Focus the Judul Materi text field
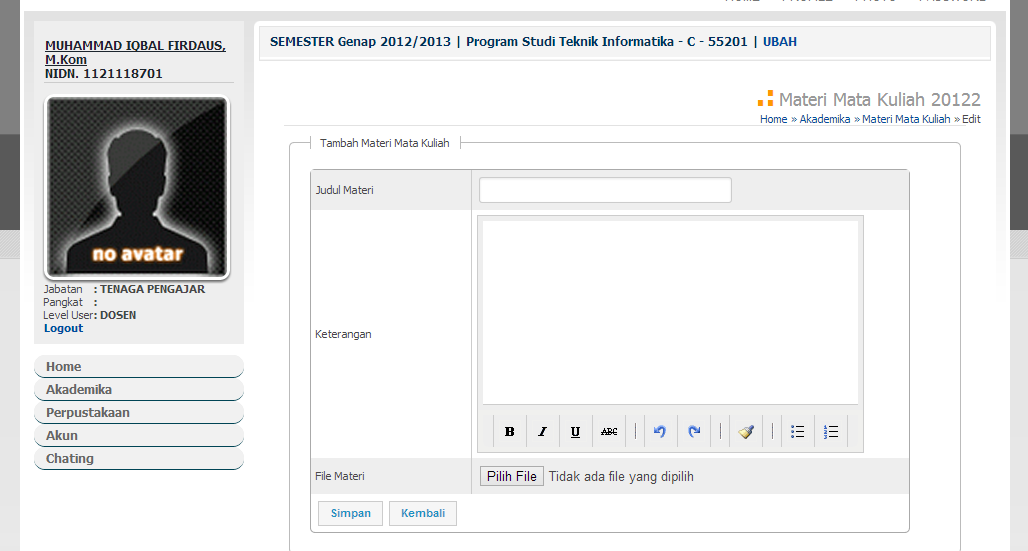 tap(605, 190)
